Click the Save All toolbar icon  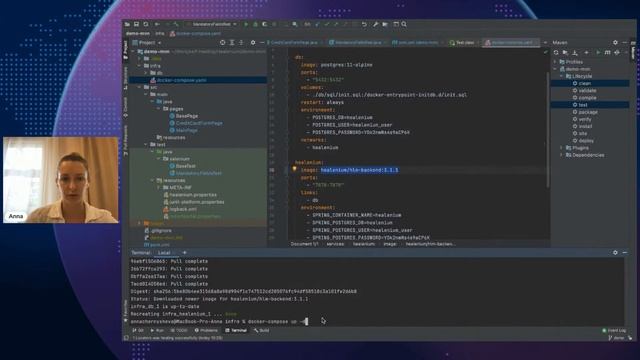pyautogui.click(x=136, y=24)
